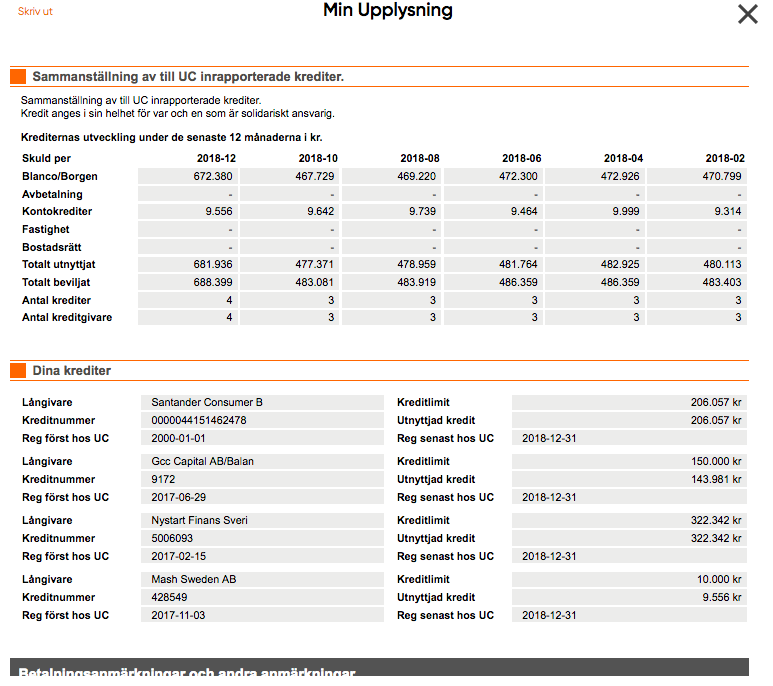The width and height of the screenshot is (773, 686).
Task: Click the Santander Consumer B lender field
Action: 262,402
